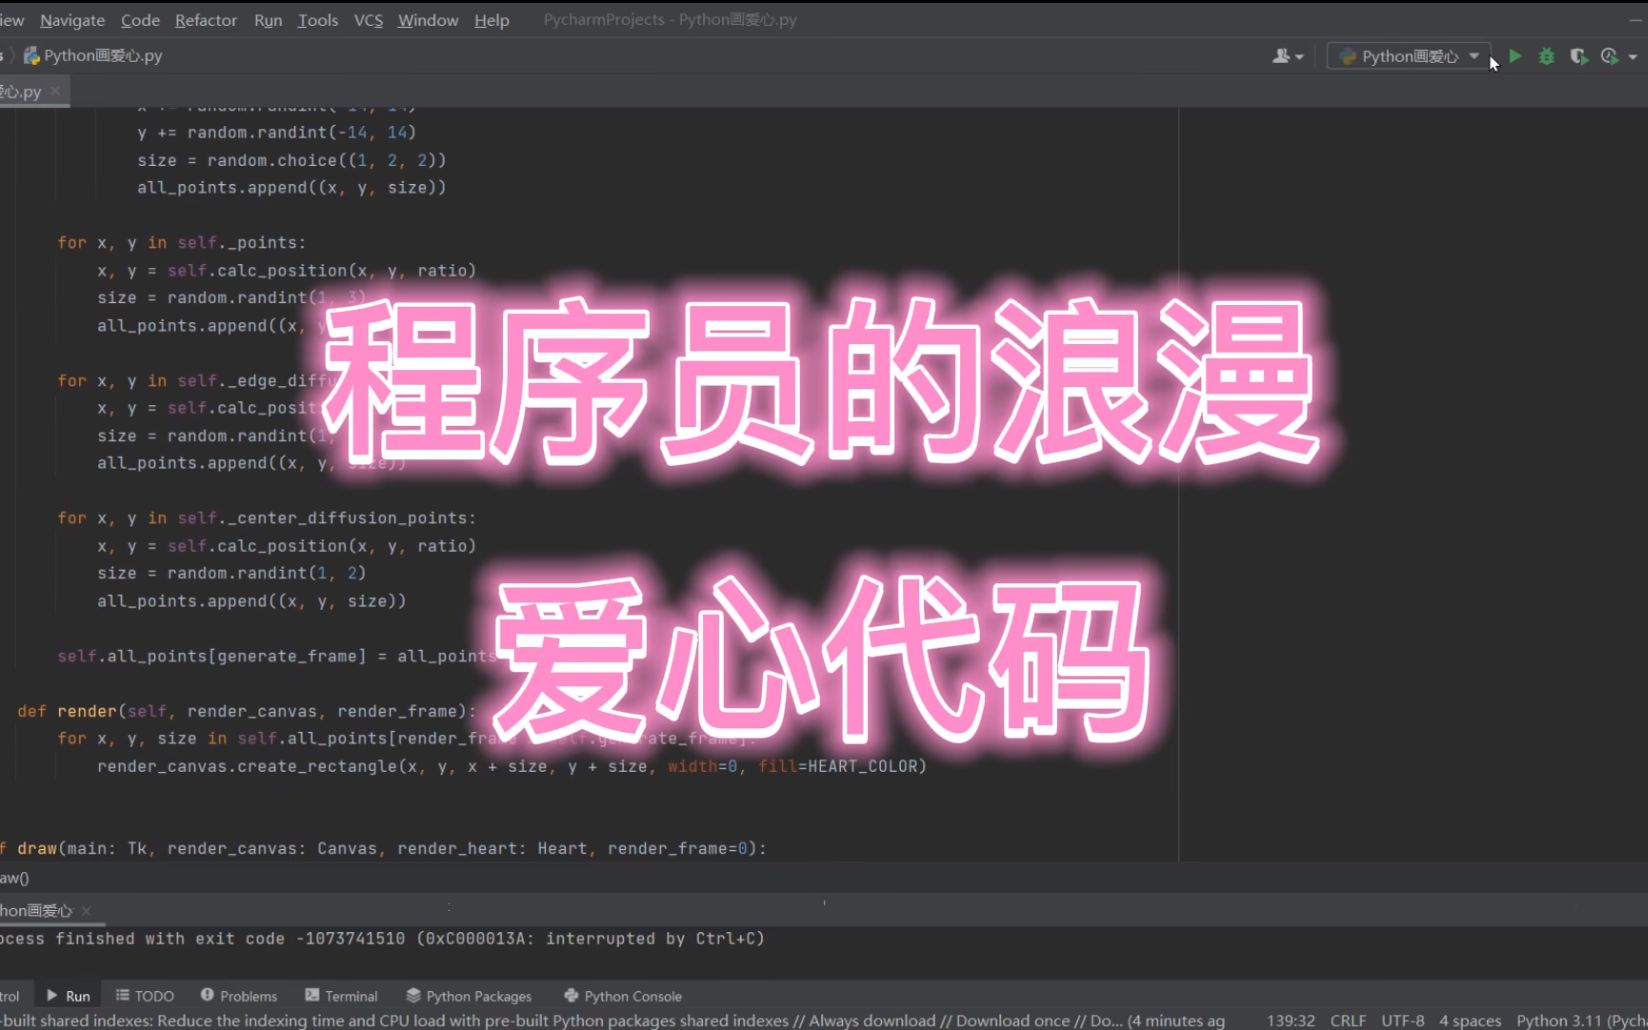1648x1030 pixels.
Task: Click the 139:32 line position indicator
Action: point(1291,1020)
